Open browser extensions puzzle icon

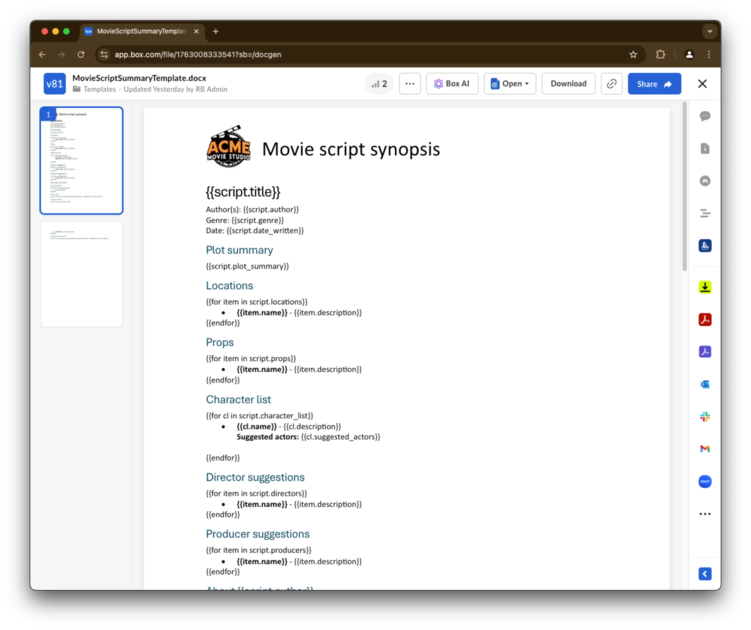[x=660, y=55]
